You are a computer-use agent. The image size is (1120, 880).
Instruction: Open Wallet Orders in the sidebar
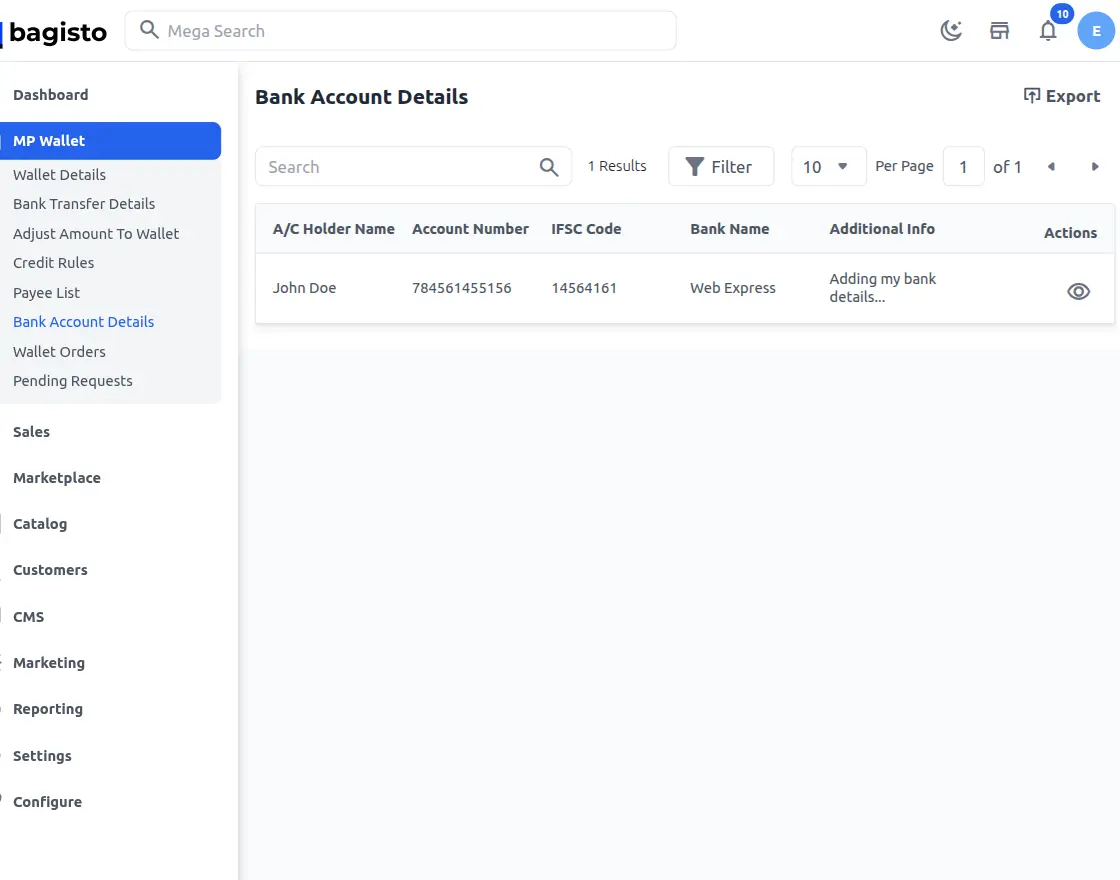(59, 352)
